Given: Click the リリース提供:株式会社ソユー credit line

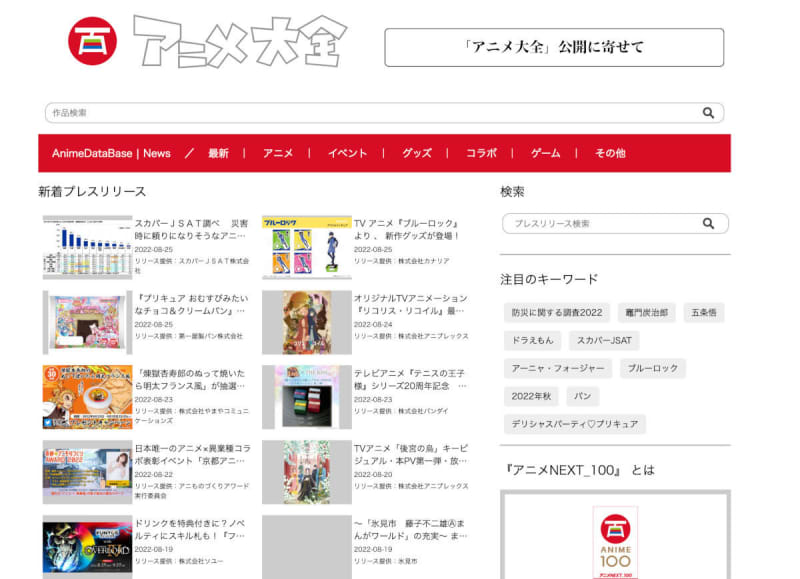Looking at the screenshot, I should tap(179, 561).
